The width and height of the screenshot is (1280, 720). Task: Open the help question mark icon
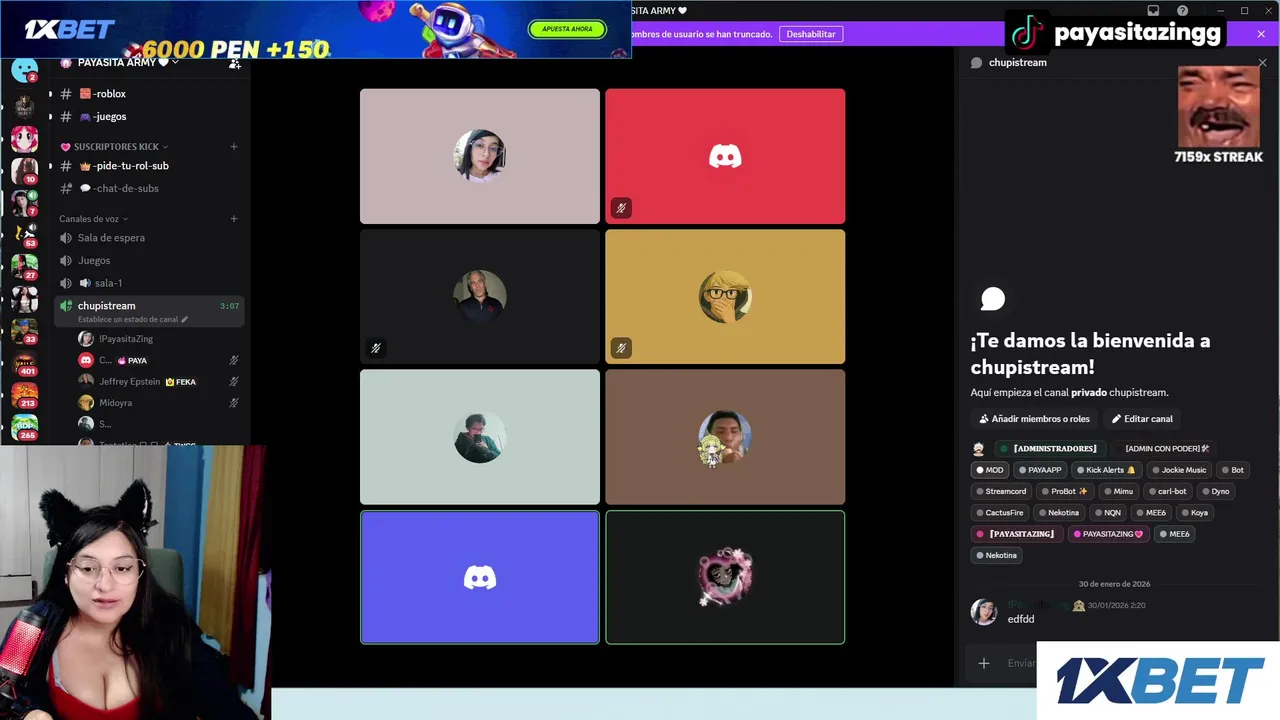[1183, 11]
